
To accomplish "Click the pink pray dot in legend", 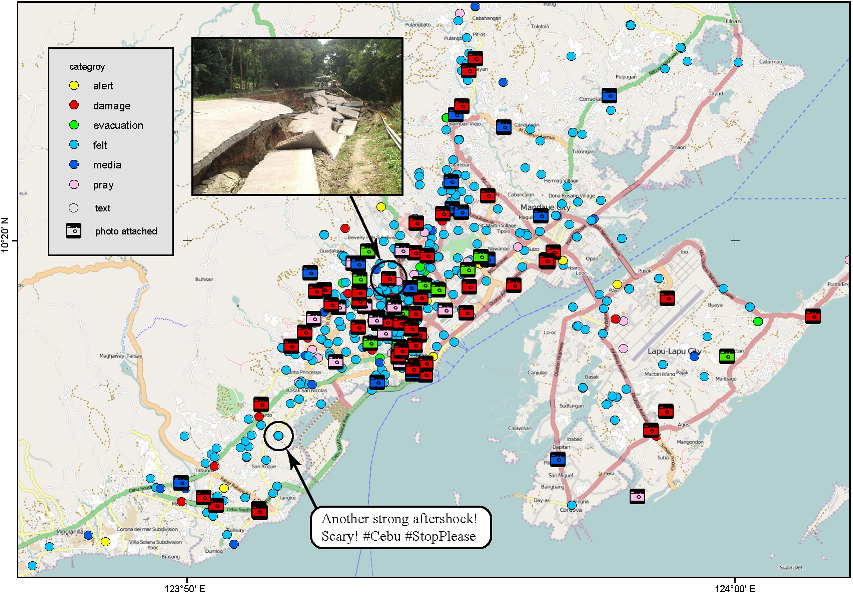I will (74, 184).
